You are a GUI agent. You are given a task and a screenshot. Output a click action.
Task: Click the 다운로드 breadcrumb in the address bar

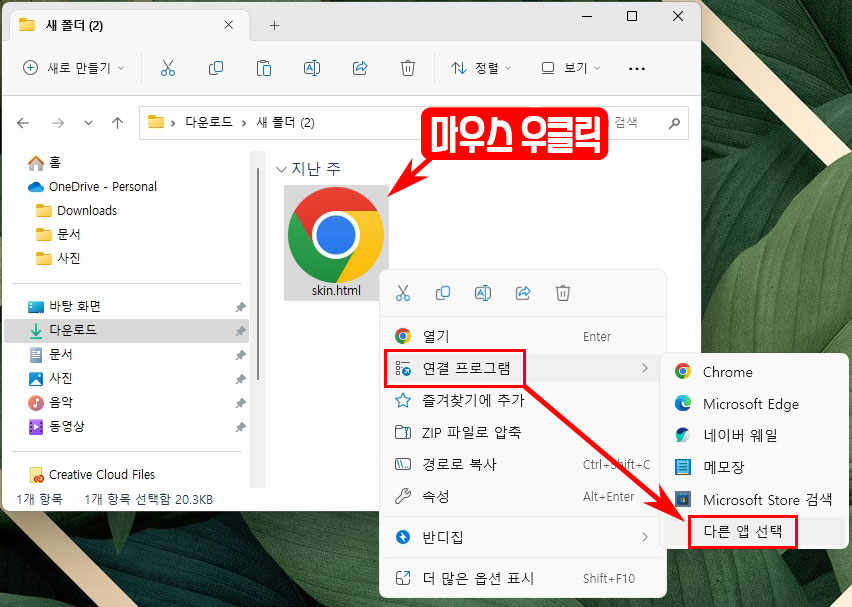[x=208, y=122]
